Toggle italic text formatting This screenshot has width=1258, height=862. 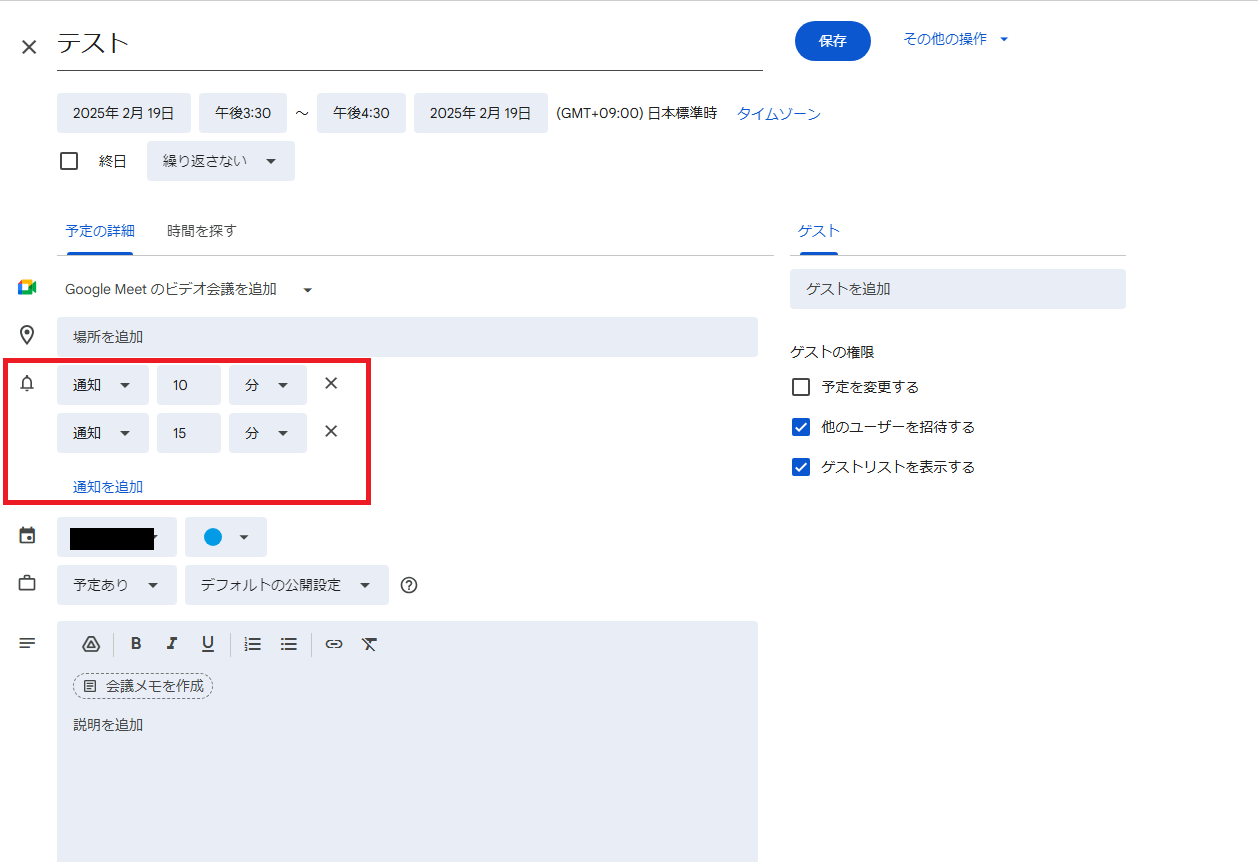(x=172, y=644)
